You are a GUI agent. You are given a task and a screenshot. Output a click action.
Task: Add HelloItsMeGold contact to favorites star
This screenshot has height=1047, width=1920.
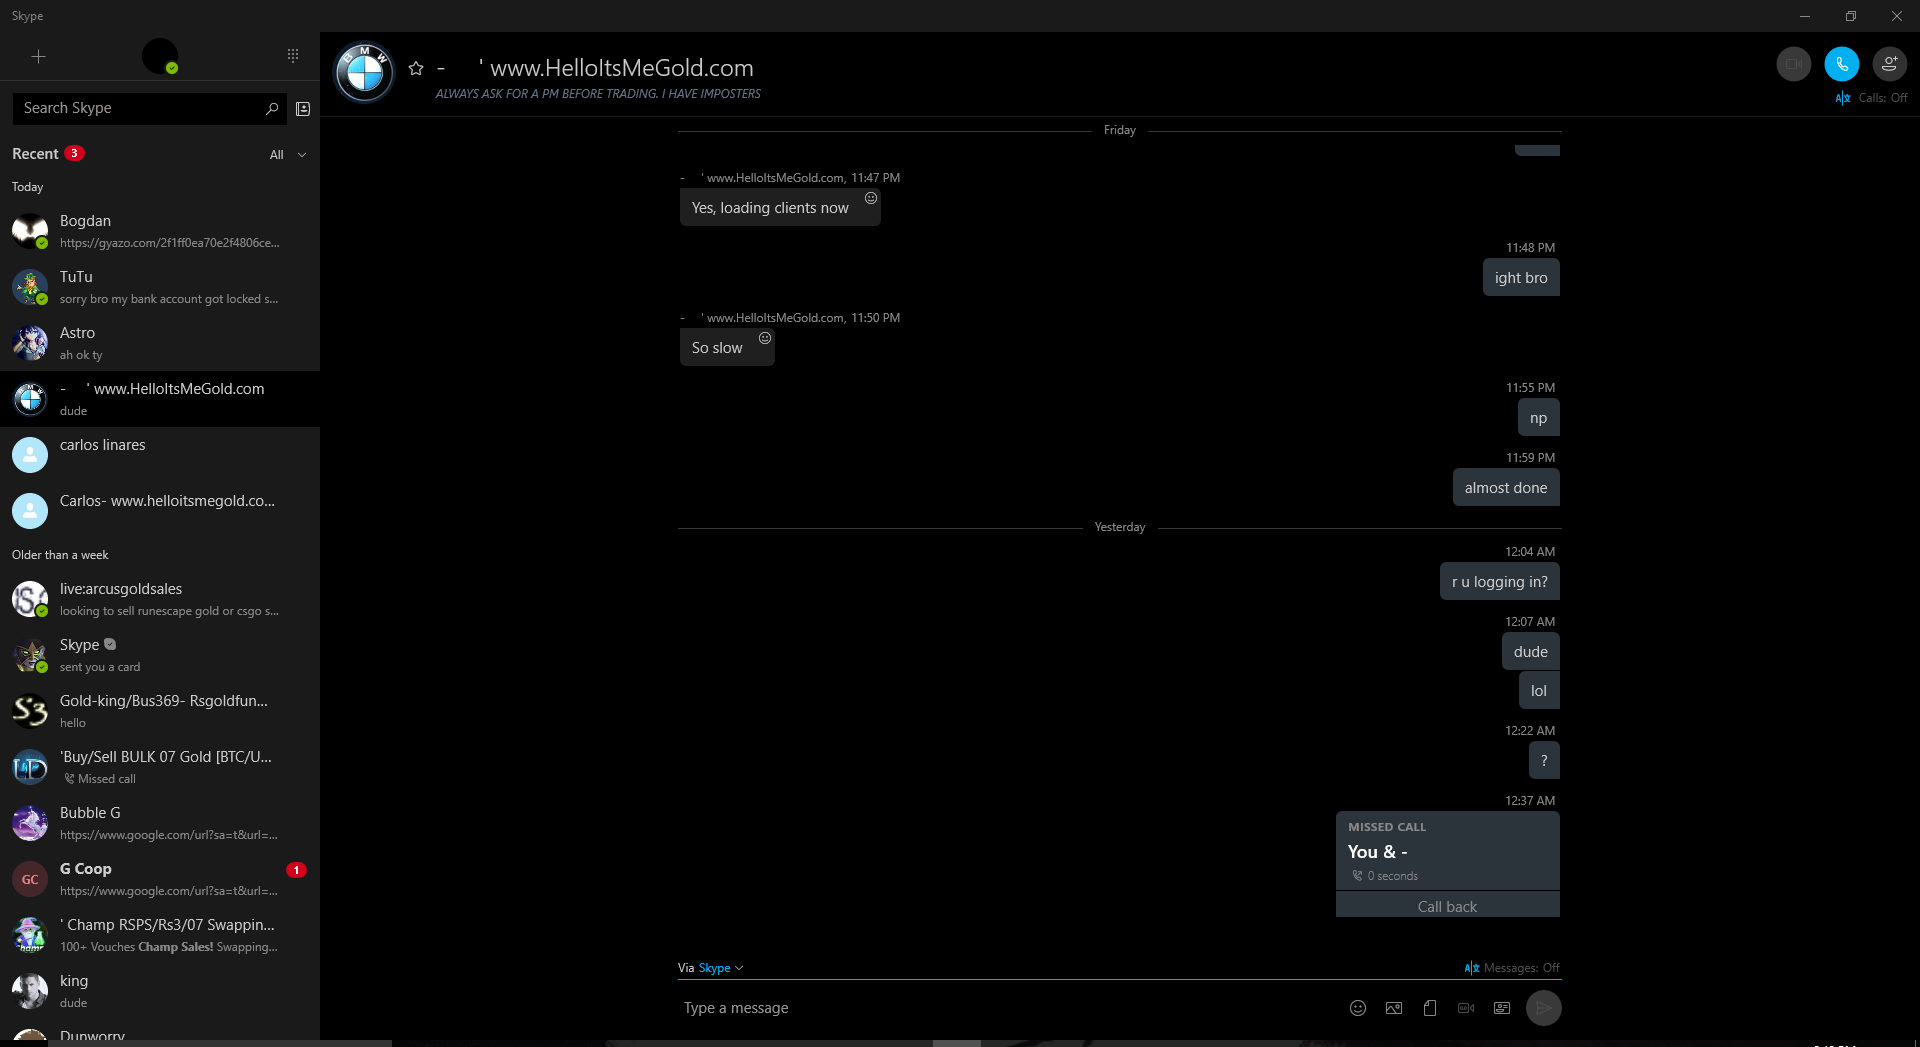pos(416,68)
